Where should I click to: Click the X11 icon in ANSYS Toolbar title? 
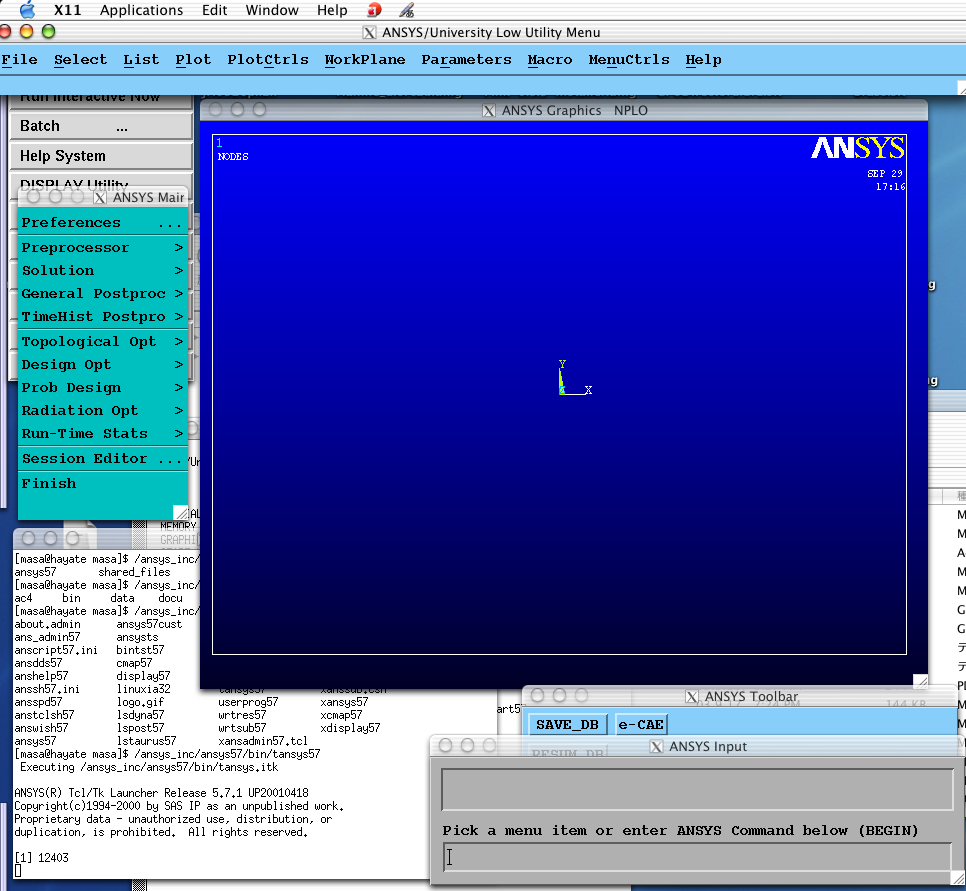(x=692, y=697)
